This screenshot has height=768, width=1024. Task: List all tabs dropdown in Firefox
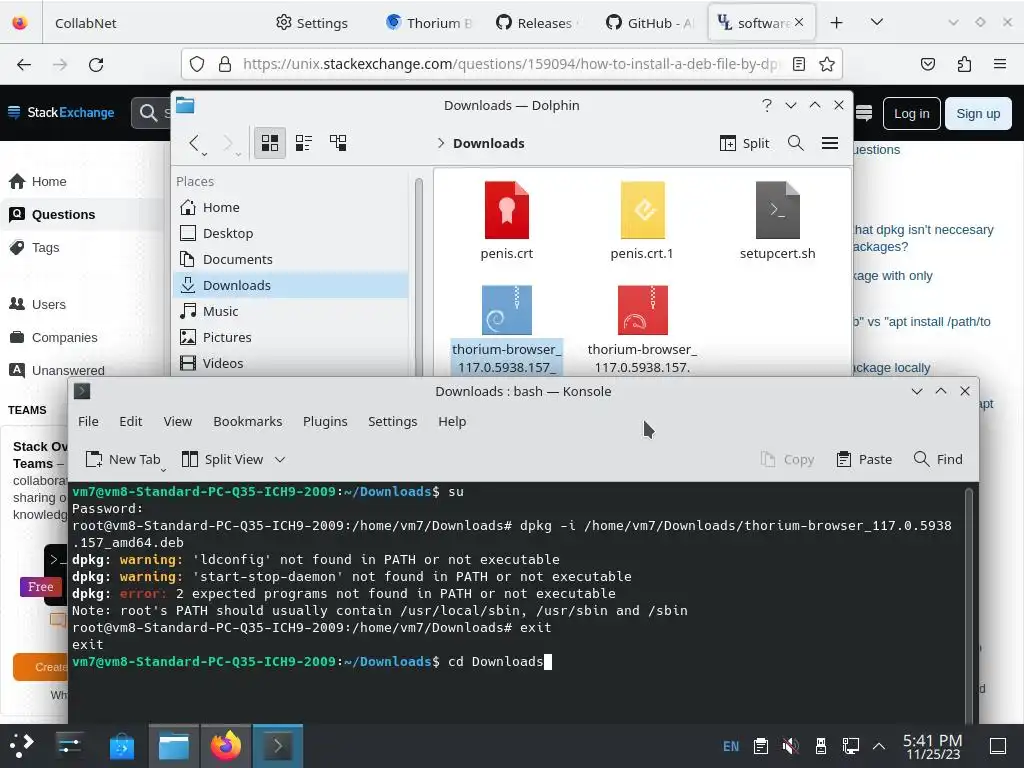877,23
